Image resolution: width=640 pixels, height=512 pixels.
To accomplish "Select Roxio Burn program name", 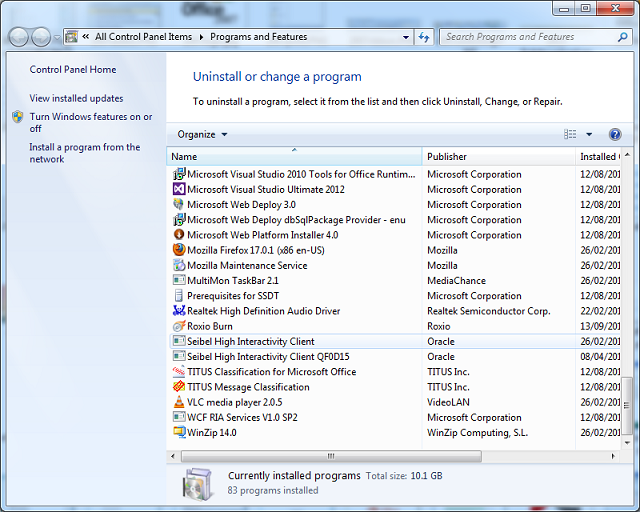I will pos(209,326).
